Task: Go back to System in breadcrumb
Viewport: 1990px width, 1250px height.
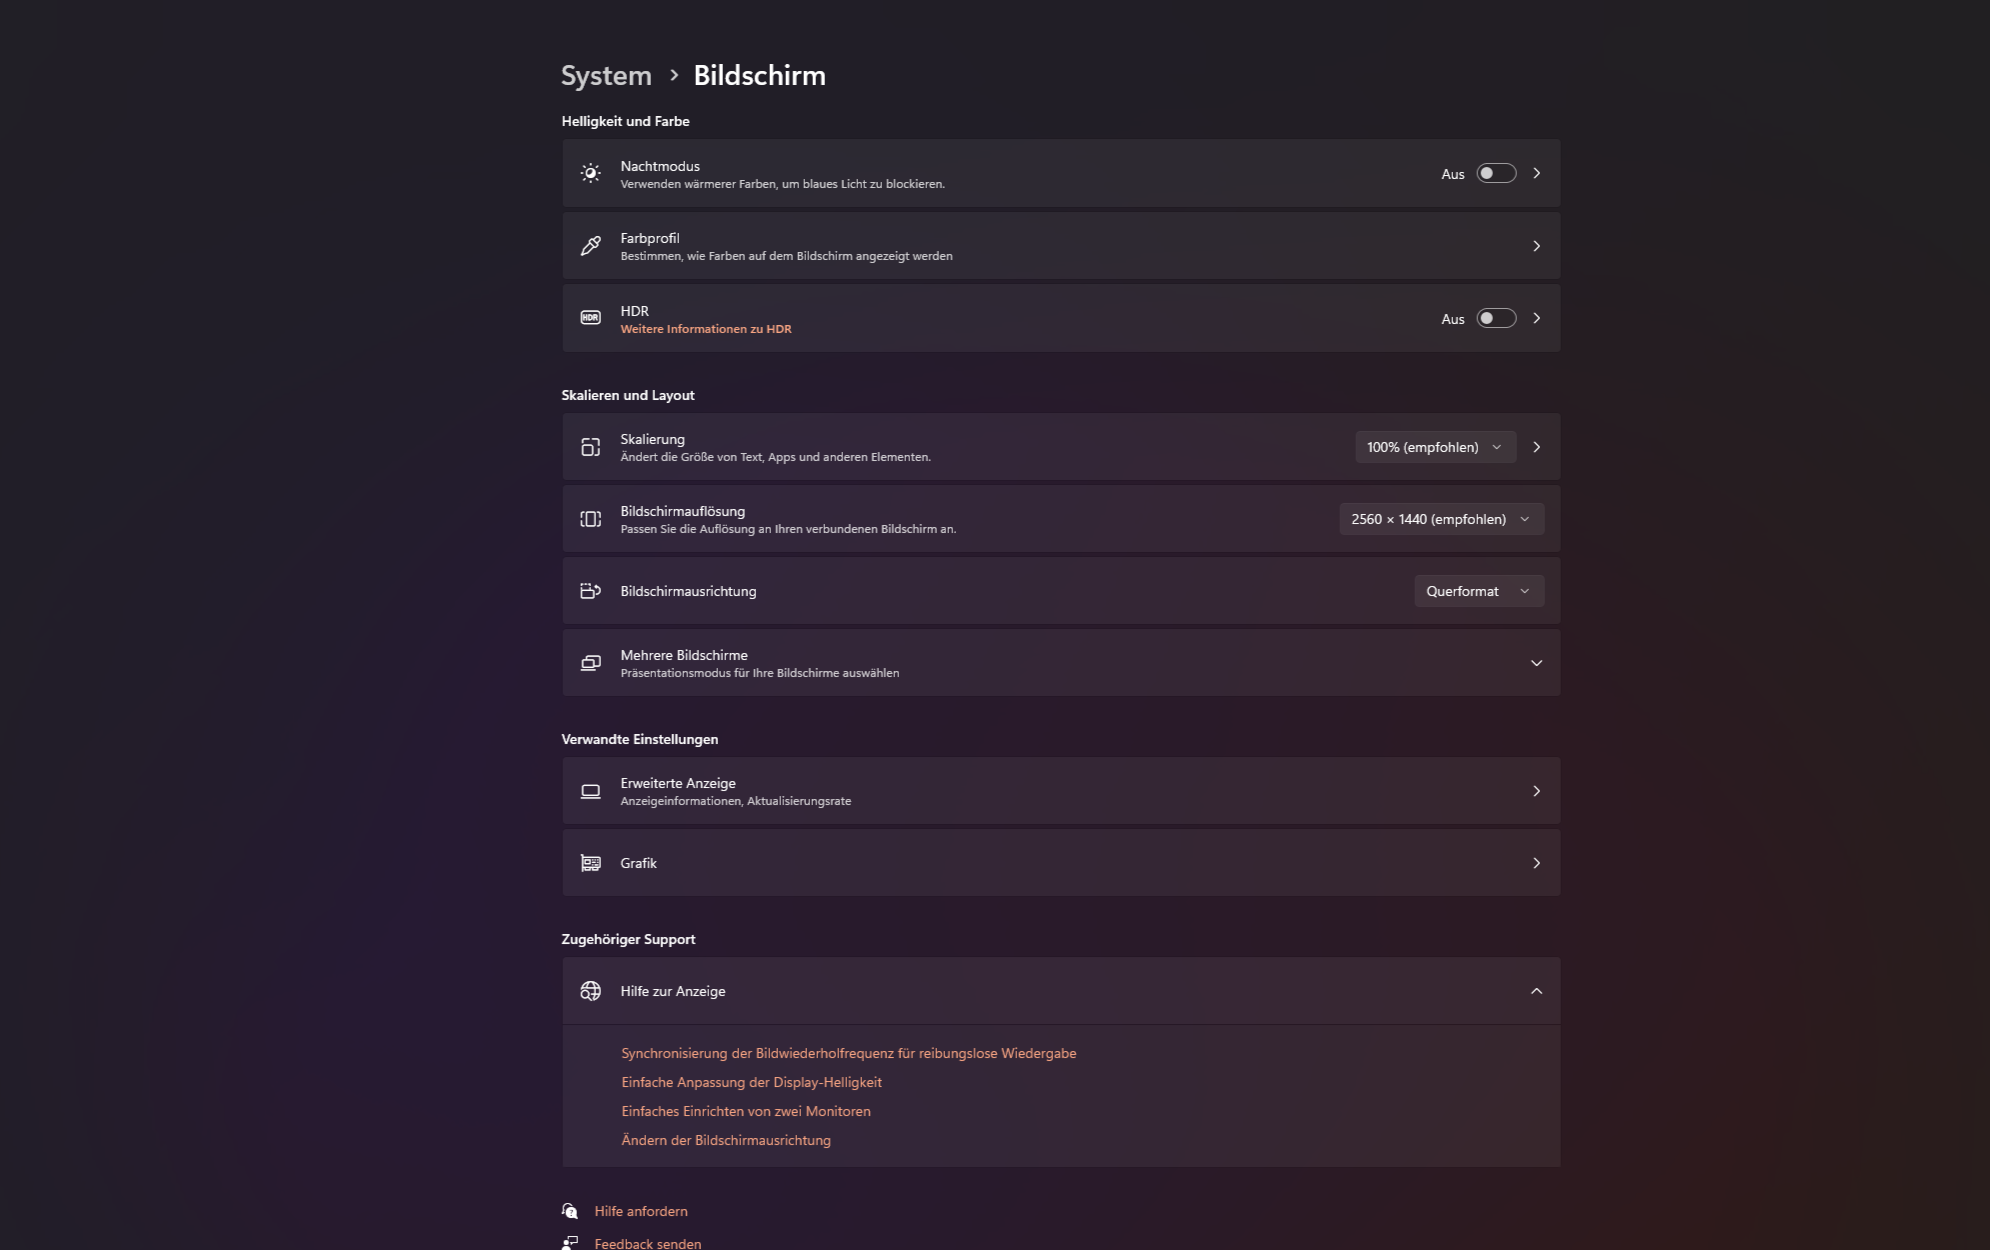Action: coord(606,75)
